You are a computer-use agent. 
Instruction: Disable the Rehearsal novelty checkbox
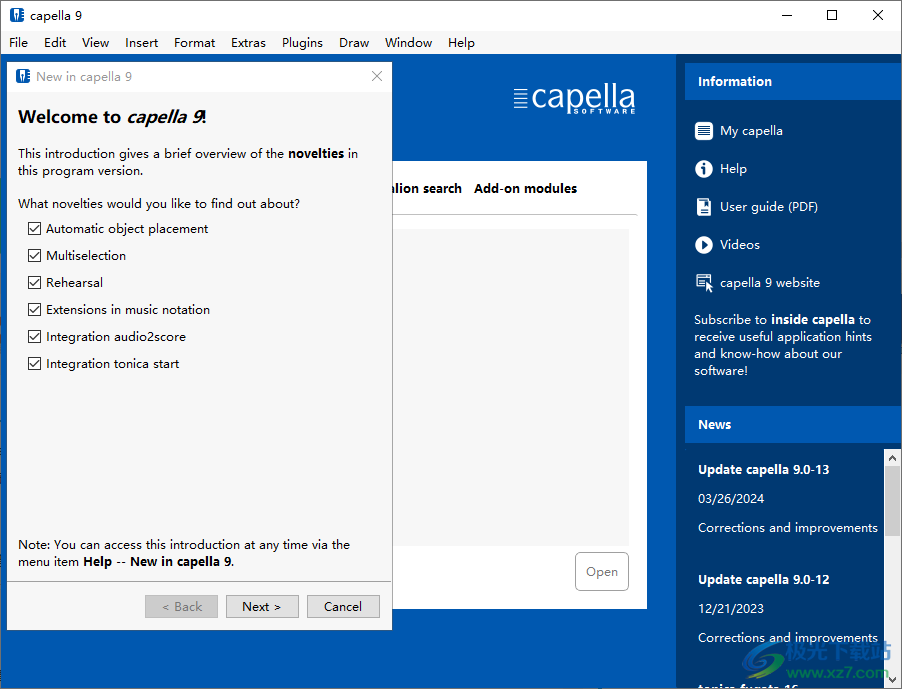34,282
